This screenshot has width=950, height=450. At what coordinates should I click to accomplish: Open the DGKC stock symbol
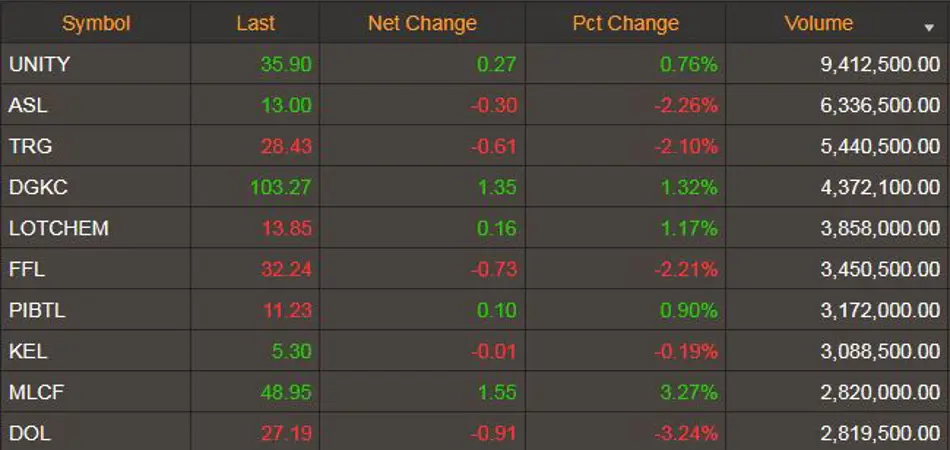click(x=38, y=187)
